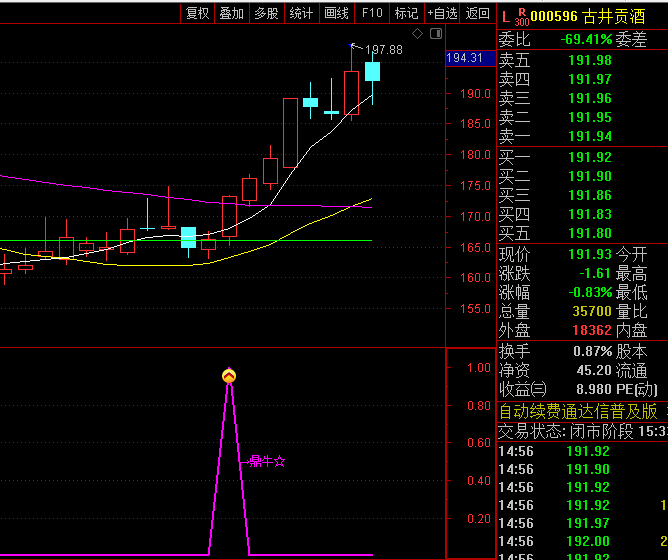Click 返回 to go back

pos(477,13)
